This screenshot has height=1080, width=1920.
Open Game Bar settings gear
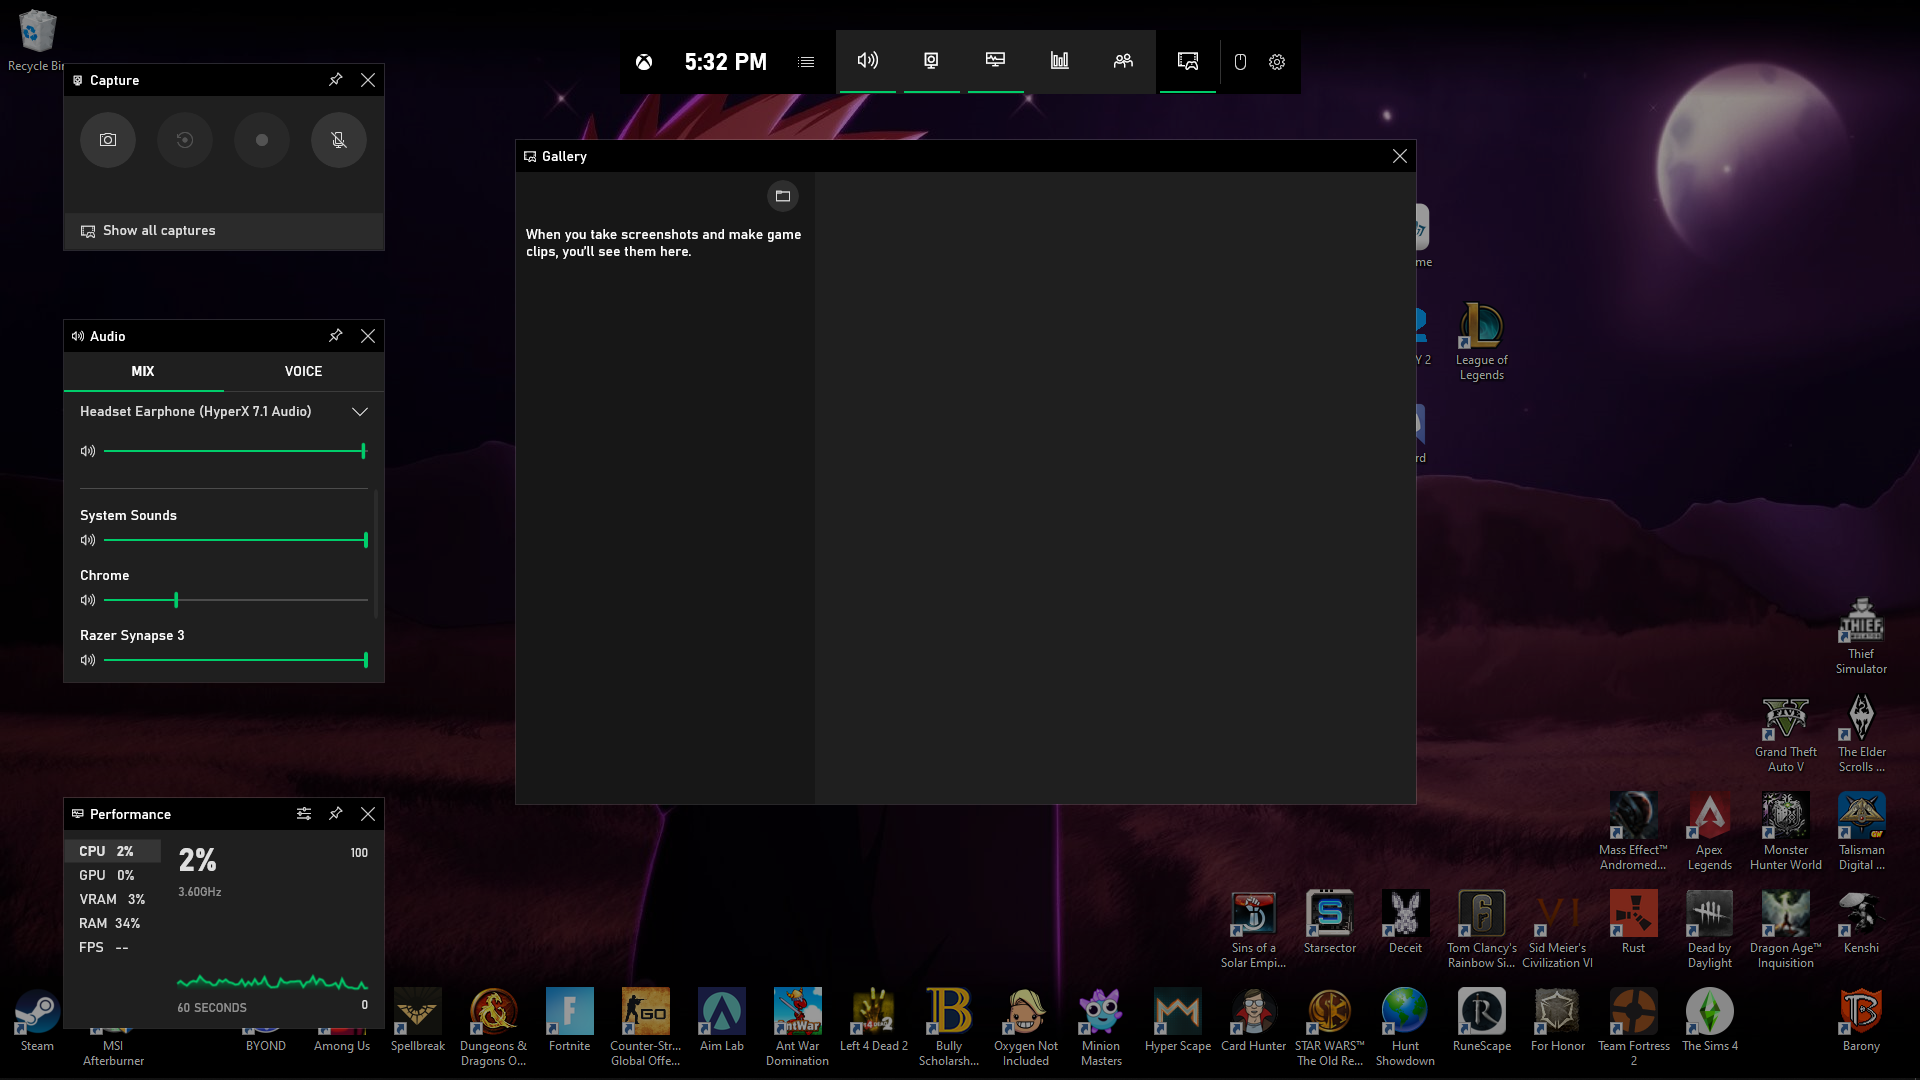[1277, 62]
